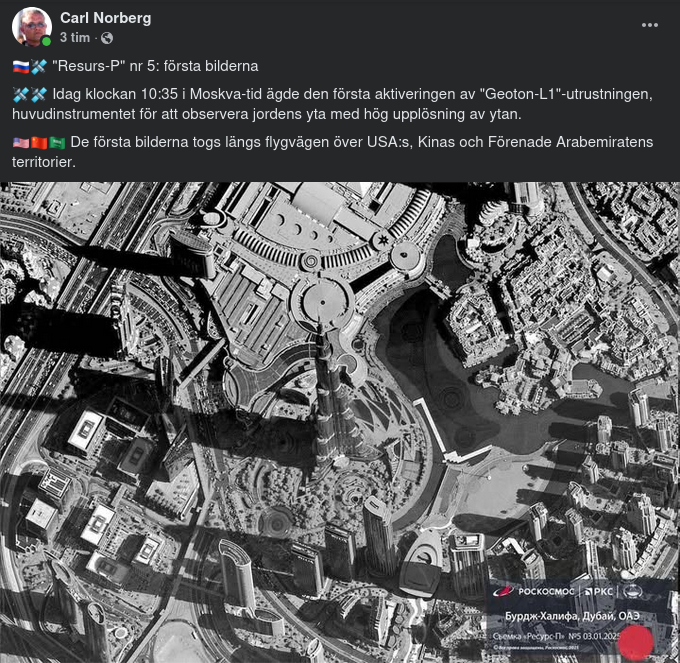Click the Chinese flag emoji
Viewport: 680px width, 663px height.
pyautogui.click(x=39, y=143)
